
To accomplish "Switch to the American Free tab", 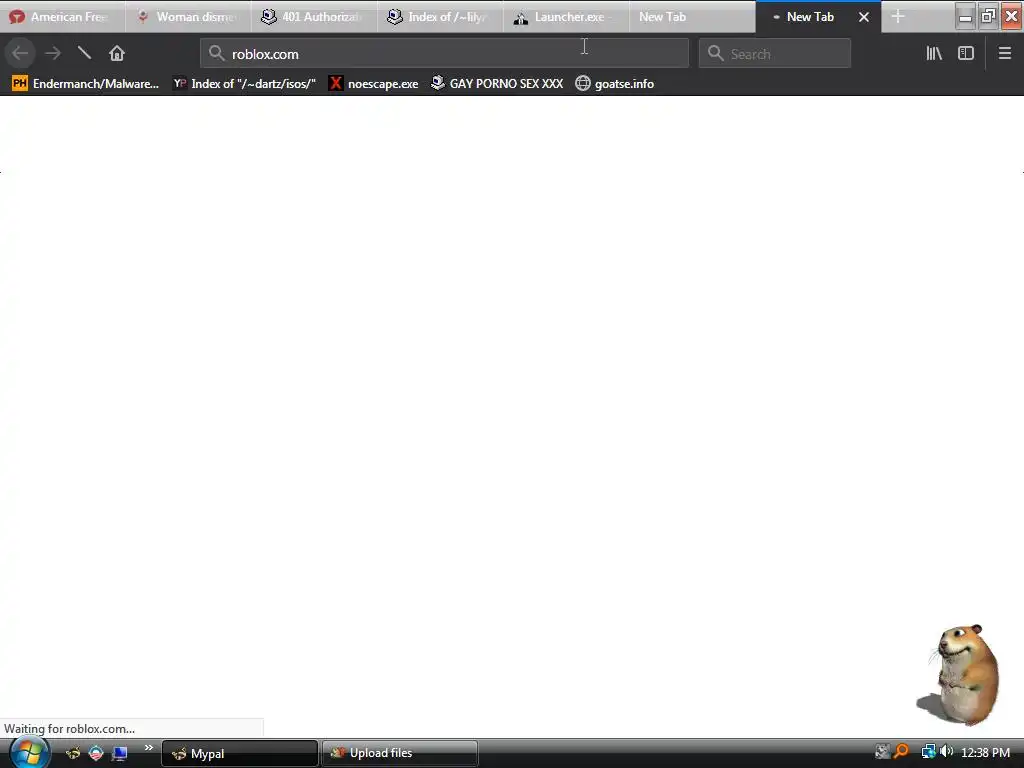I will tap(62, 17).
